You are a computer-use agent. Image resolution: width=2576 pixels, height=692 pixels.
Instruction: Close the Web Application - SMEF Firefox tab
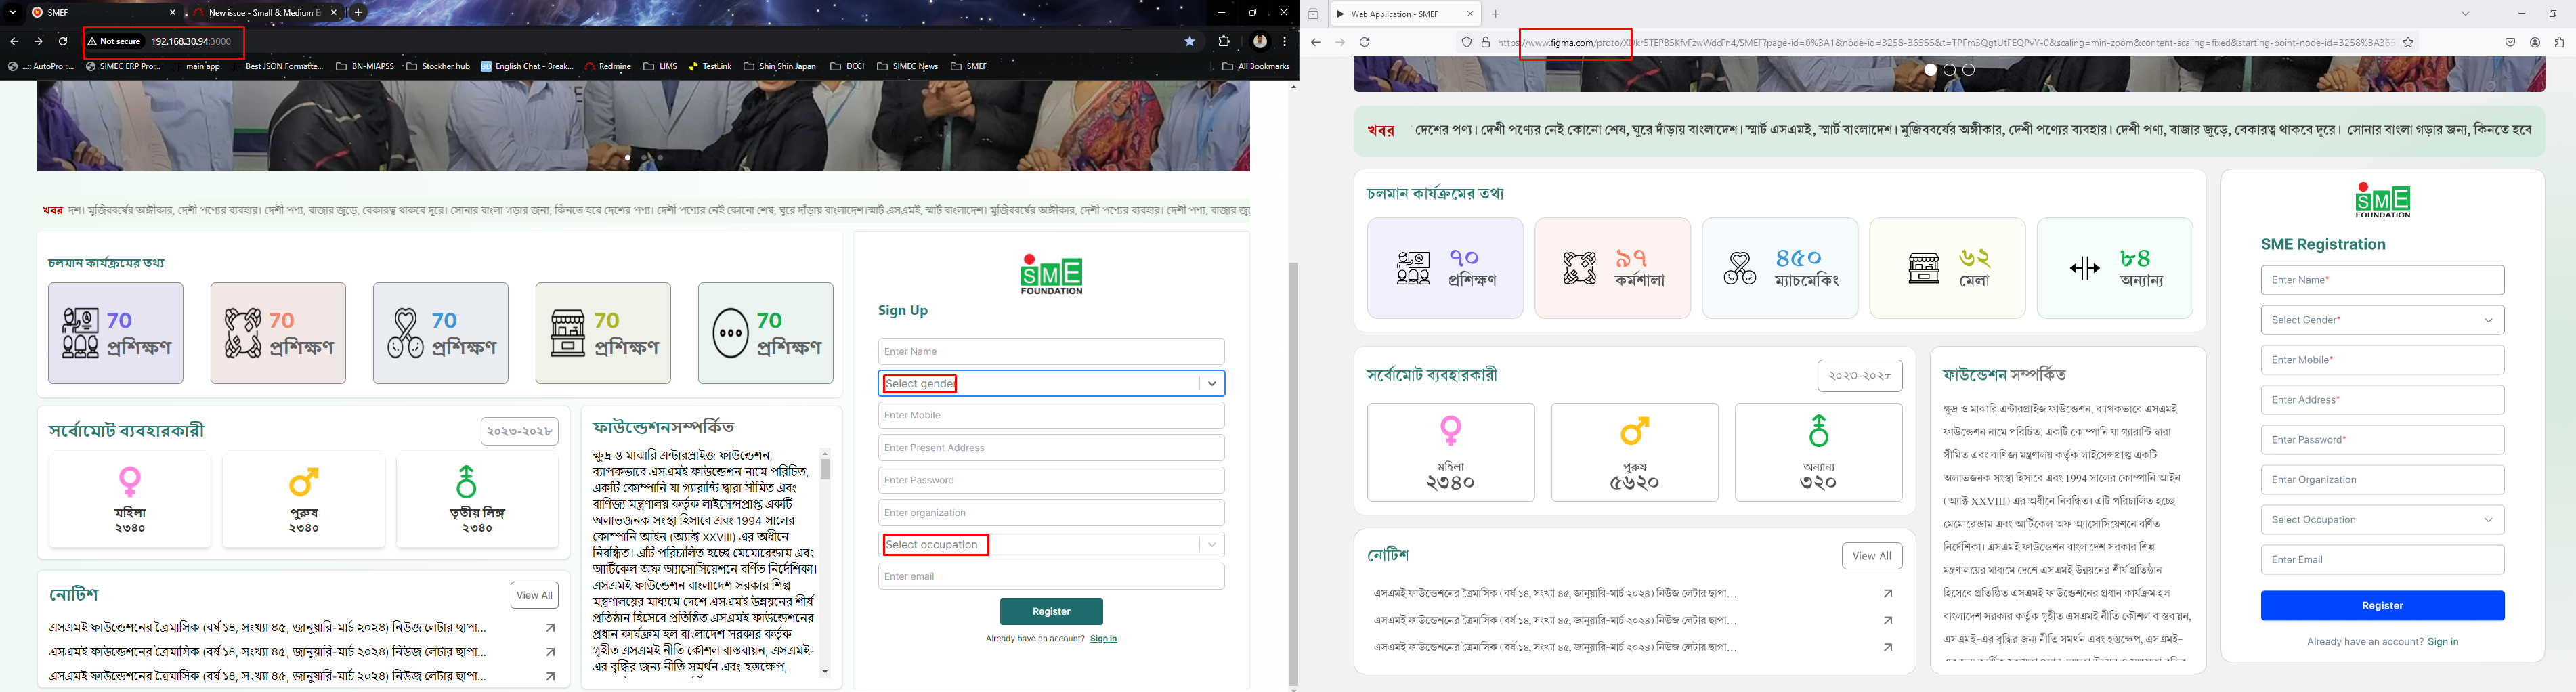click(x=1470, y=14)
